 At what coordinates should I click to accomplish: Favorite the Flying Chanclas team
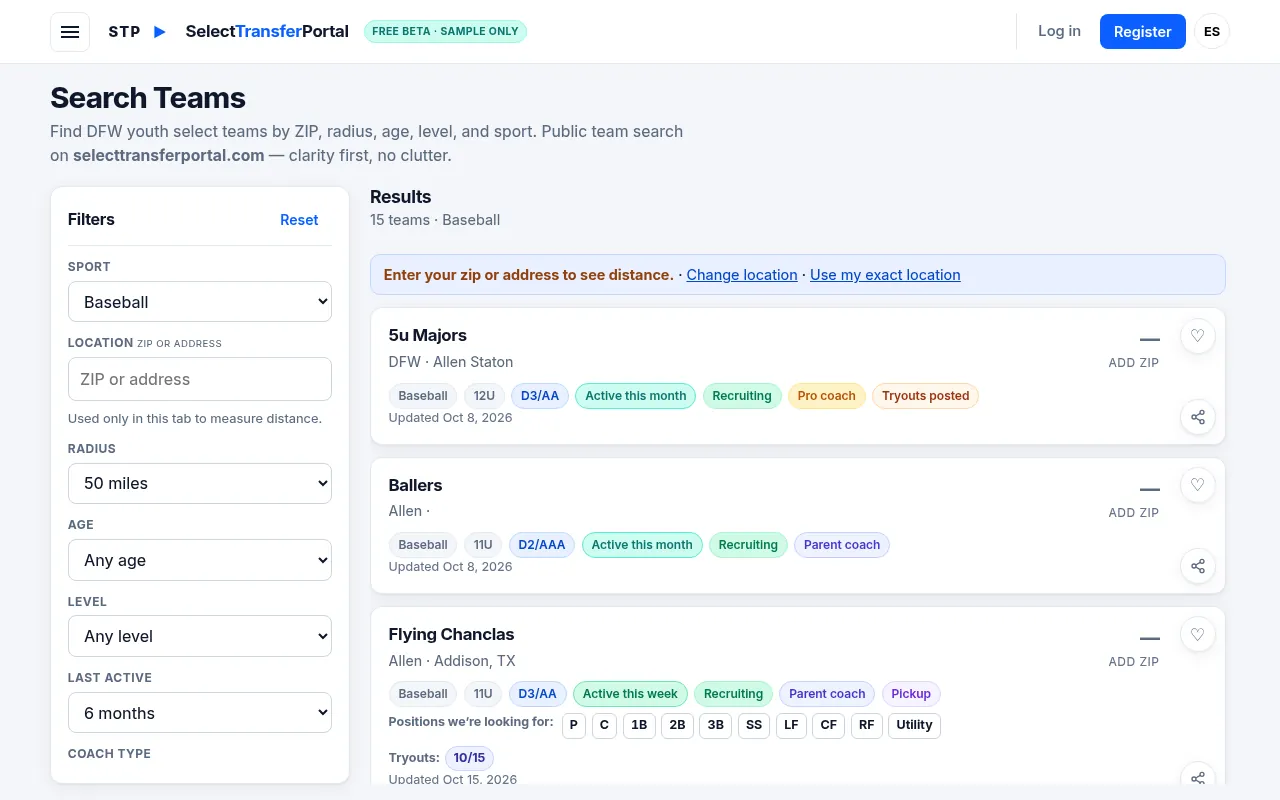click(x=1198, y=634)
